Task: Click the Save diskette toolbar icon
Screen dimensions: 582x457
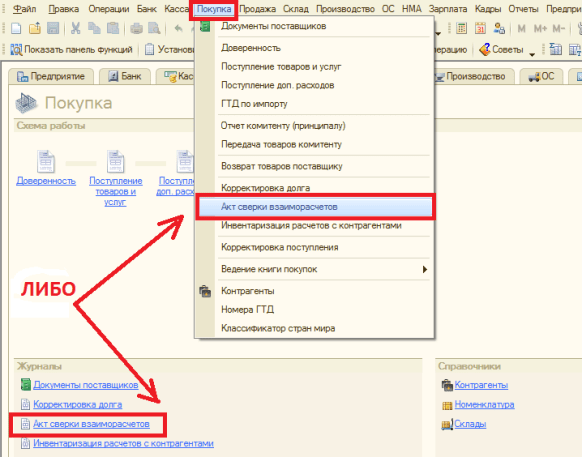Action: 53,28
